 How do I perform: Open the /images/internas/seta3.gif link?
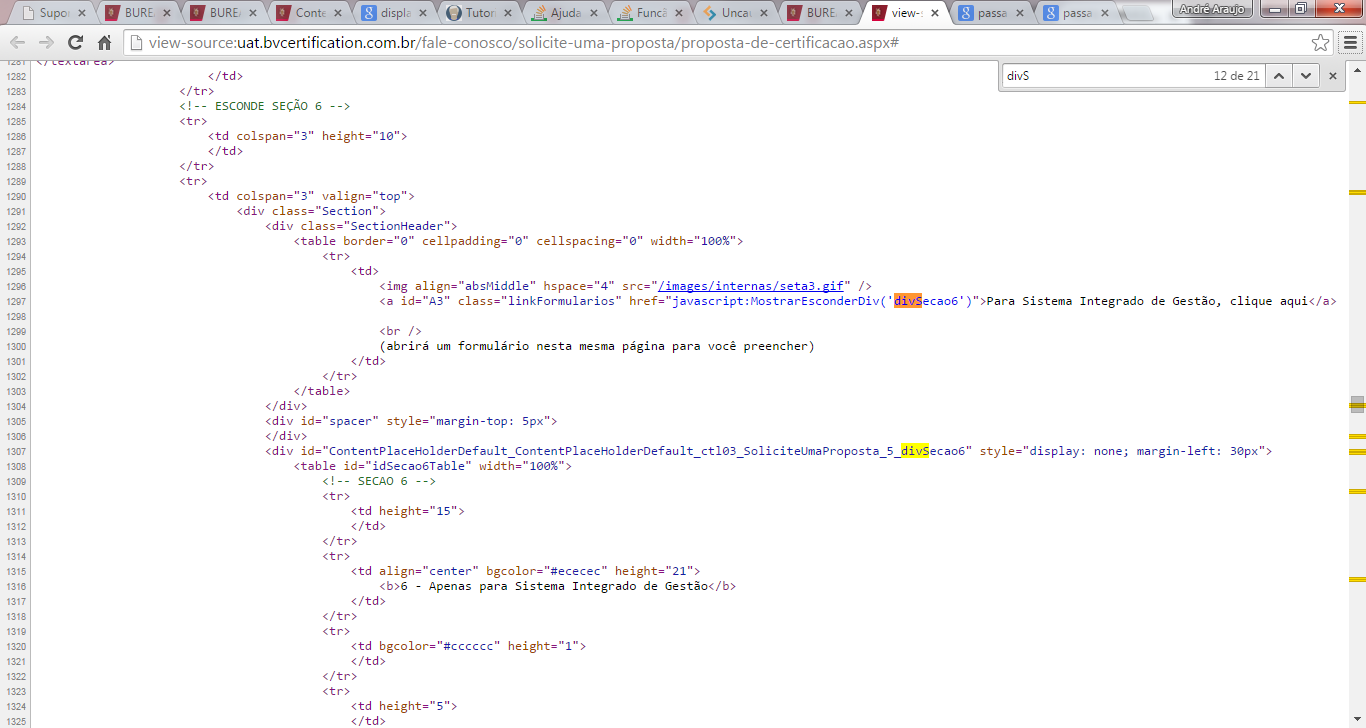coord(750,286)
